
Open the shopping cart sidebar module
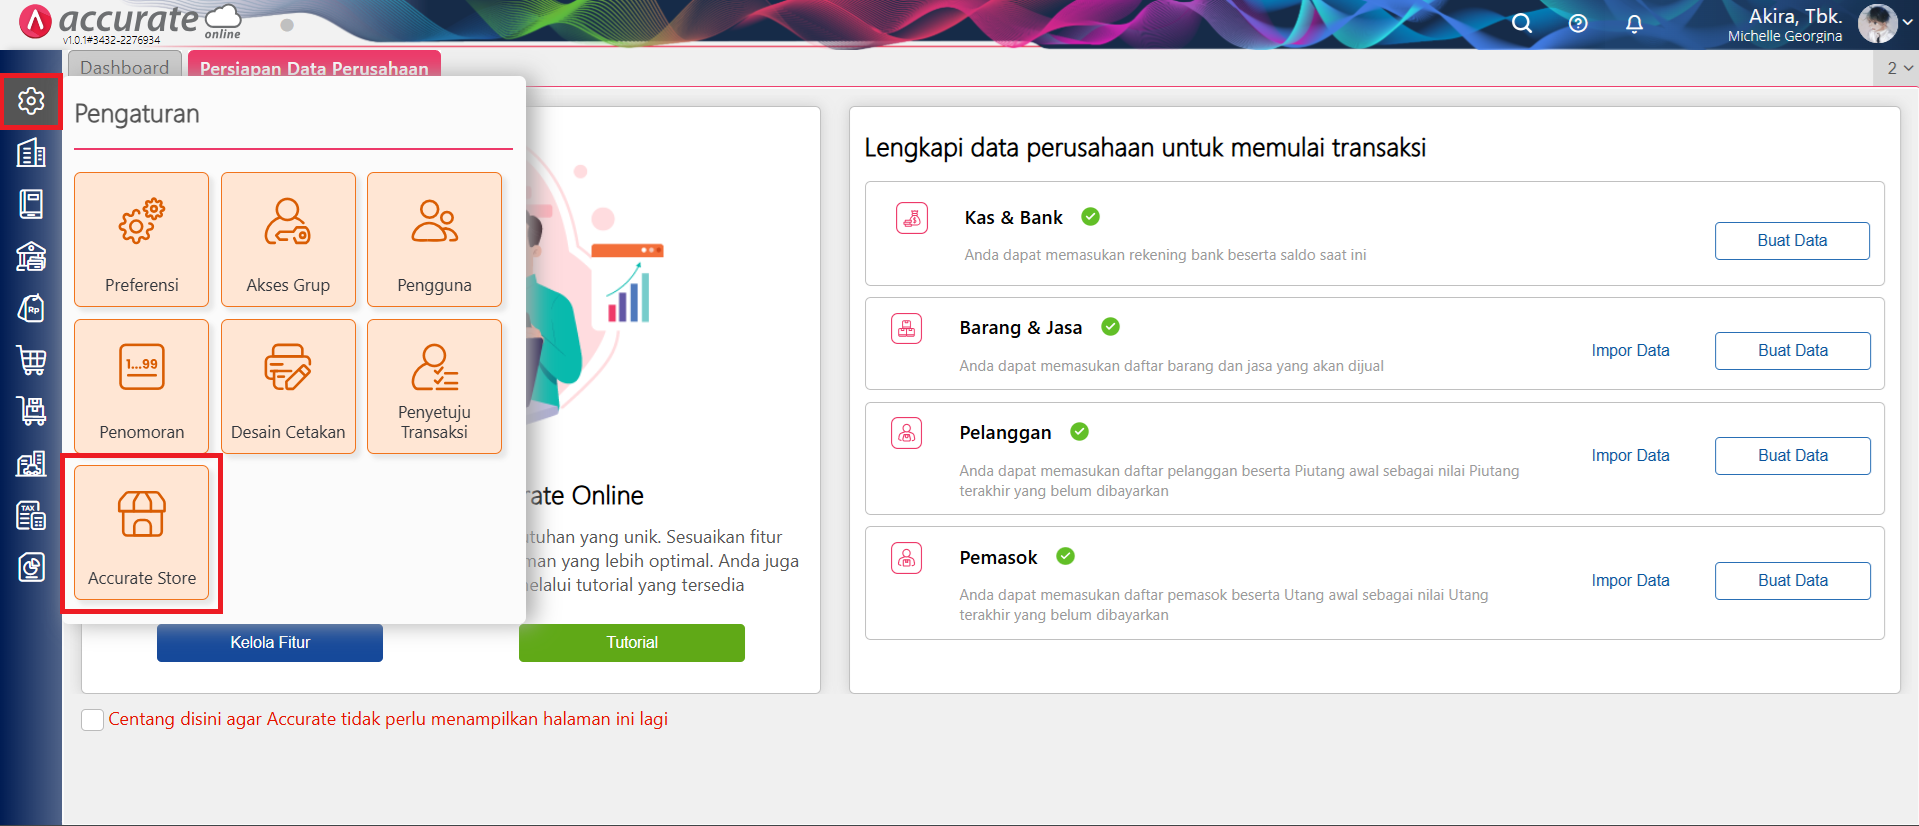coord(31,360)
